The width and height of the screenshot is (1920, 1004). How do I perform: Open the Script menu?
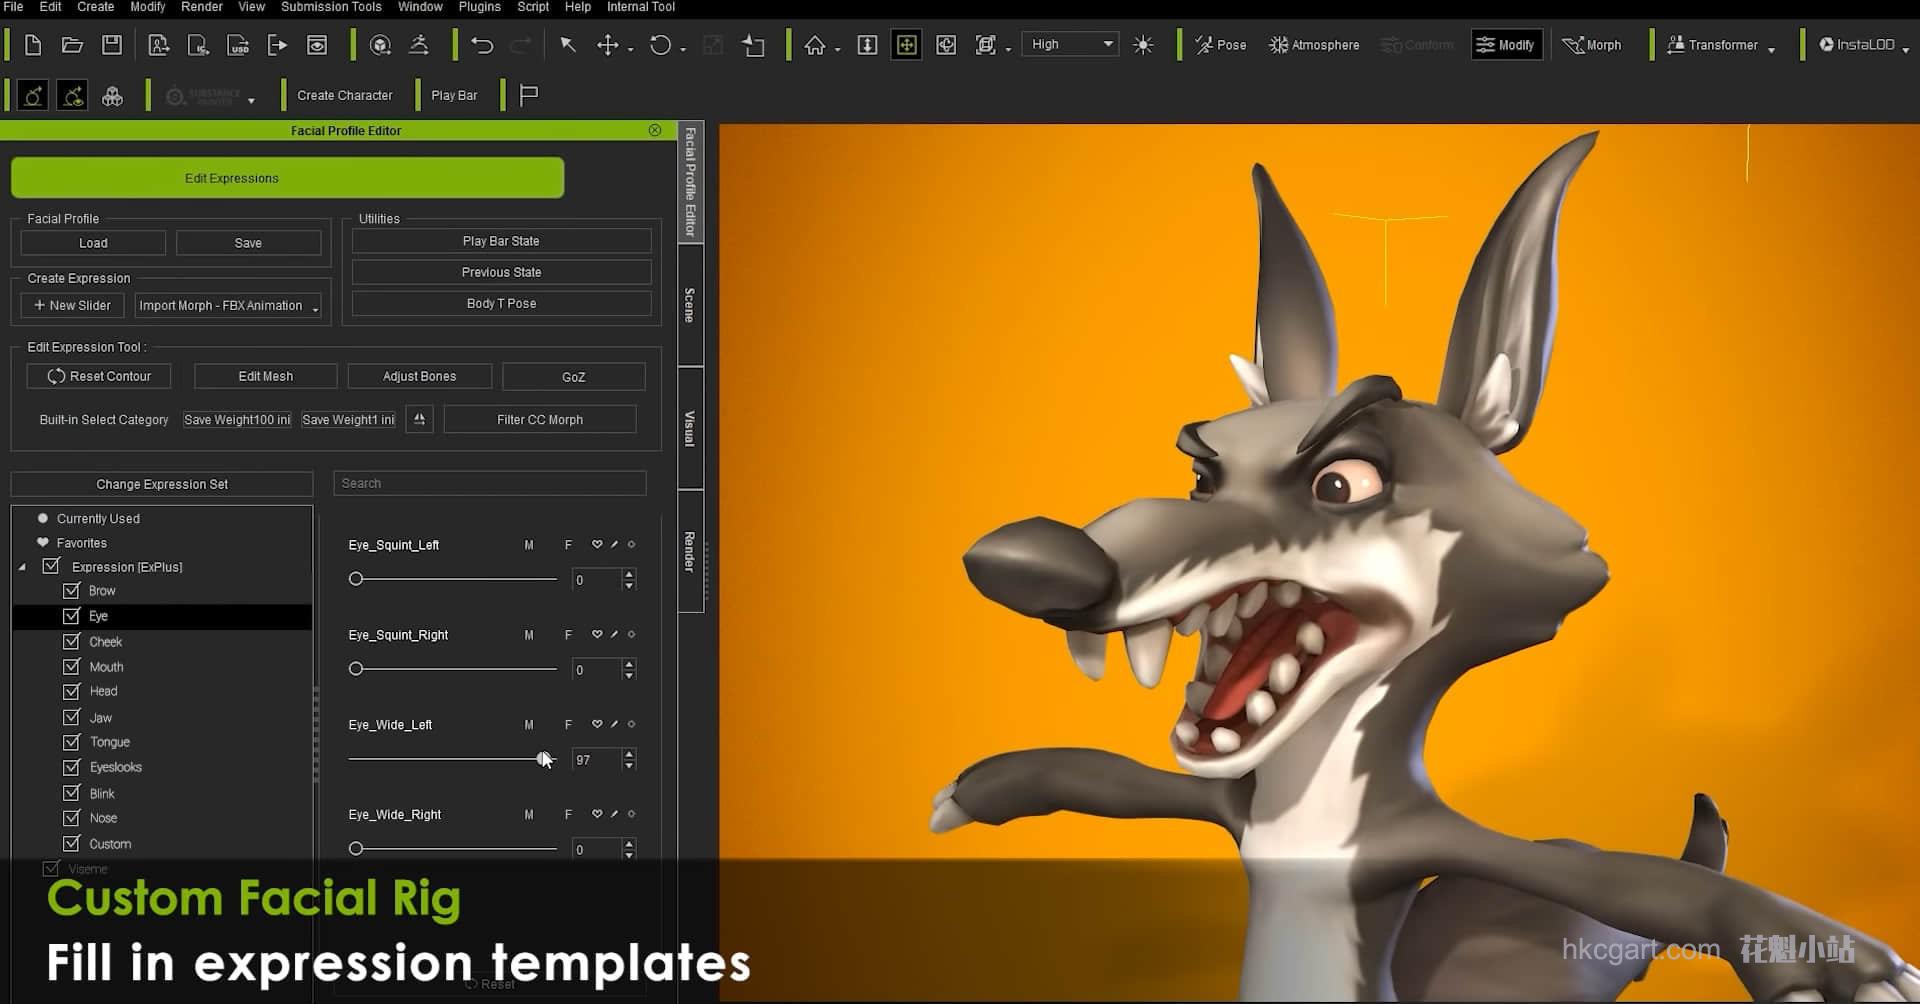pos(532,7)
